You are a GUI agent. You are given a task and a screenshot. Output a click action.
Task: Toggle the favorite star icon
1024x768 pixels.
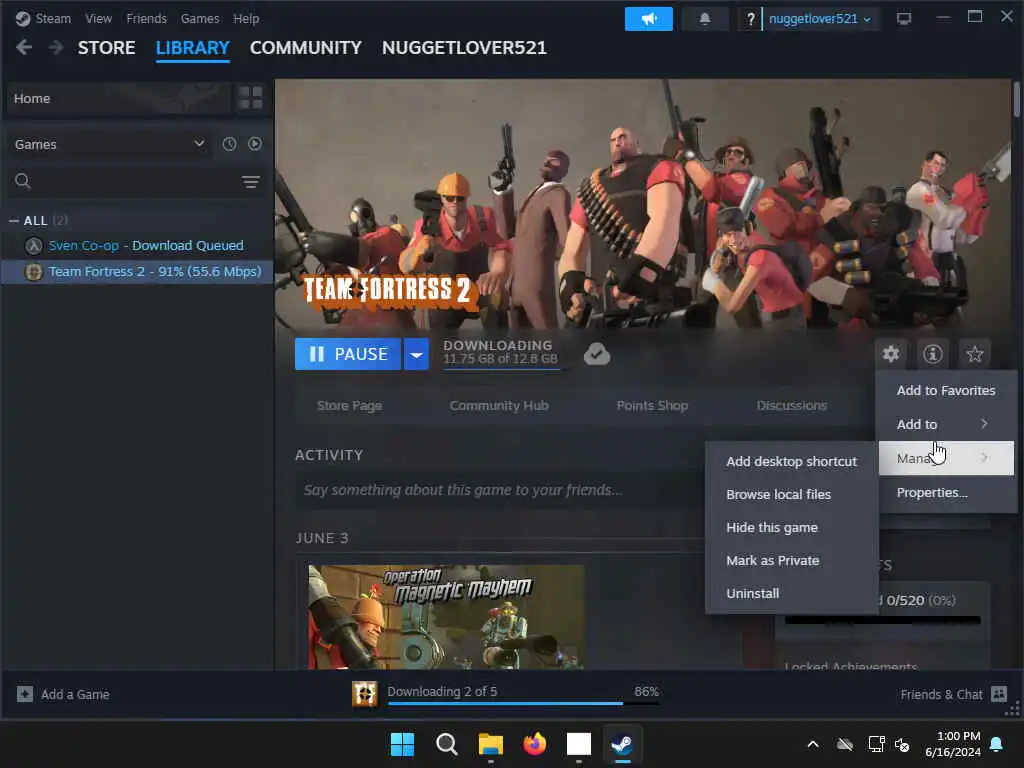tap(974, 354)
